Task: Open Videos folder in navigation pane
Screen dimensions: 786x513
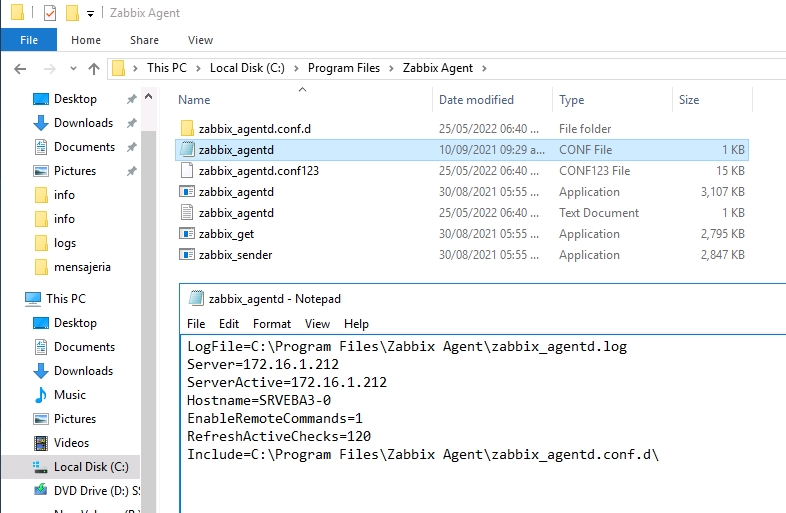Action: (71, 443)
